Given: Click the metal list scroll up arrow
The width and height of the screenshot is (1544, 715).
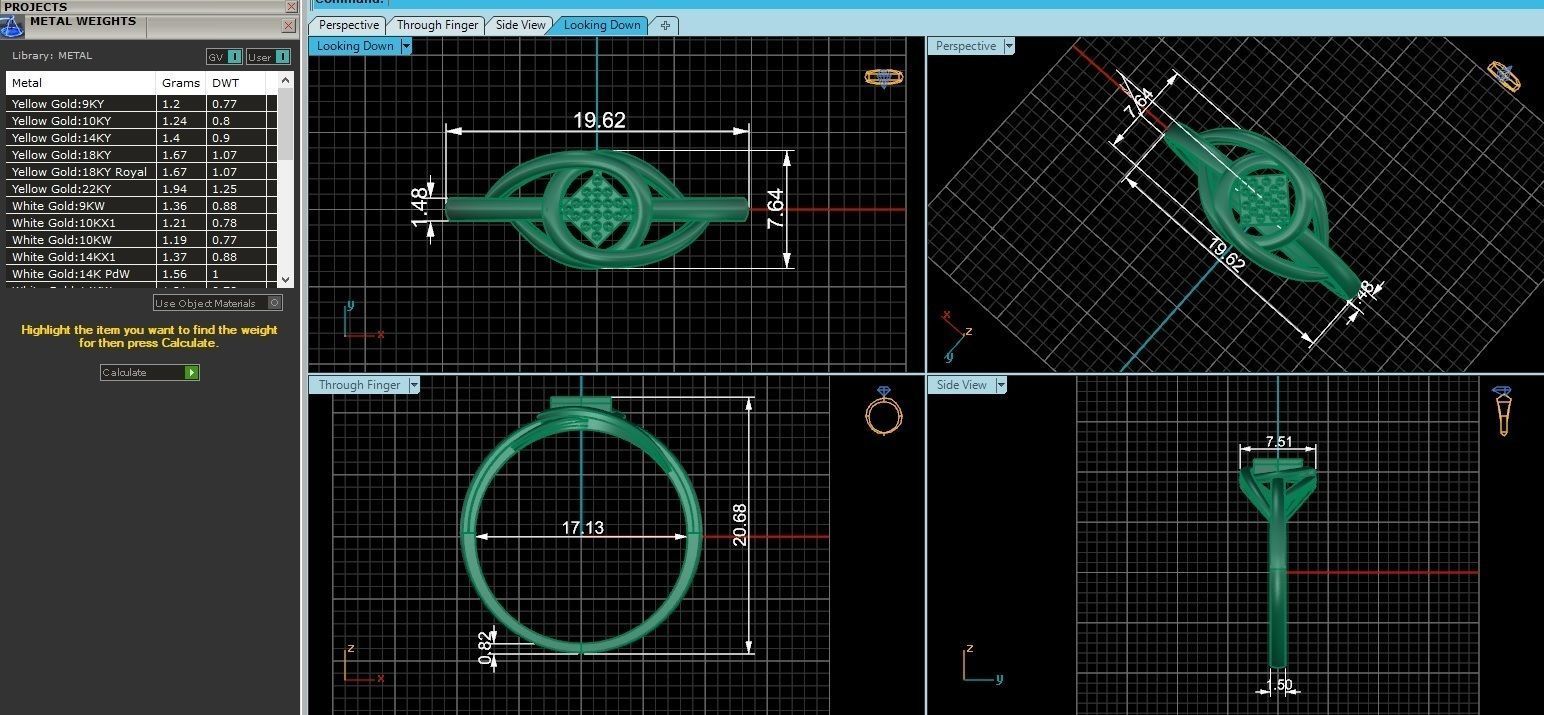Looking at the screenshot, I should click(286, 80).
